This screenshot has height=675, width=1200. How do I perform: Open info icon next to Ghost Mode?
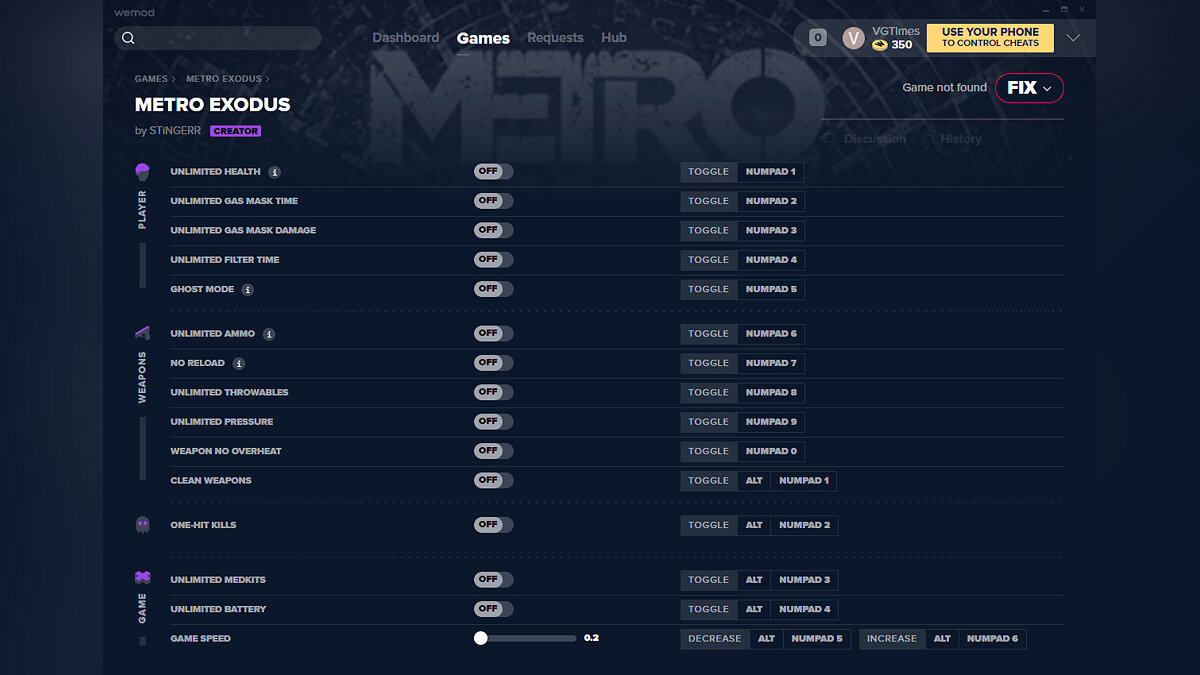pos(248,289)
